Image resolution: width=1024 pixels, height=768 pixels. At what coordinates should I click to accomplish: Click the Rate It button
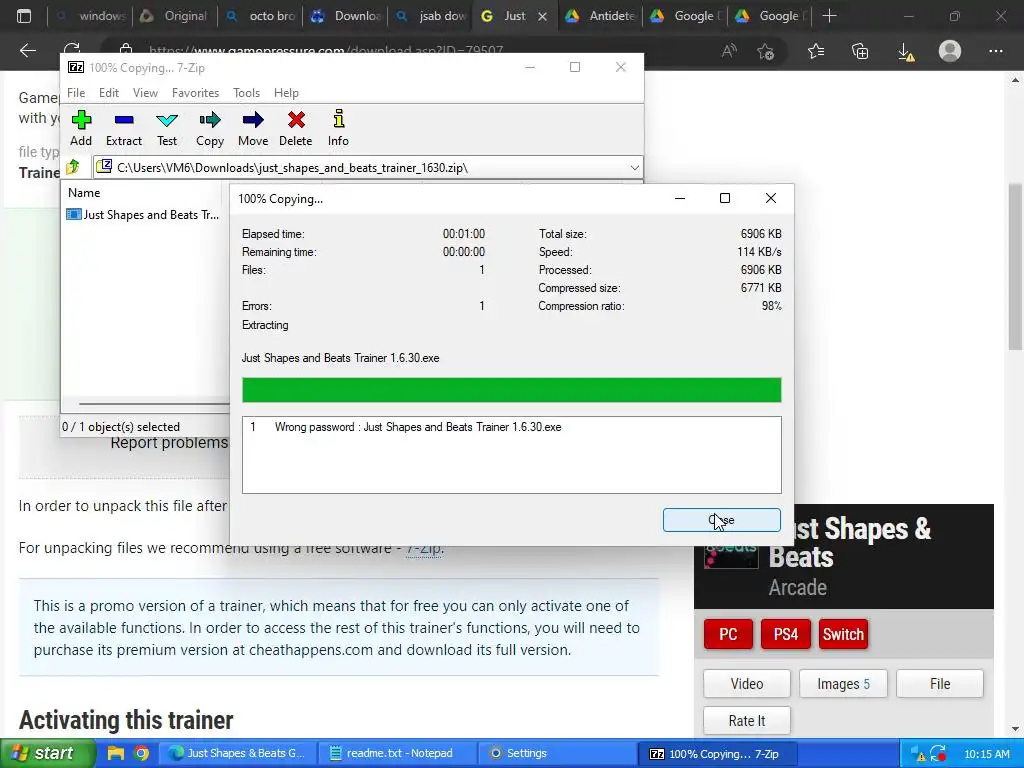coord(746,721)
